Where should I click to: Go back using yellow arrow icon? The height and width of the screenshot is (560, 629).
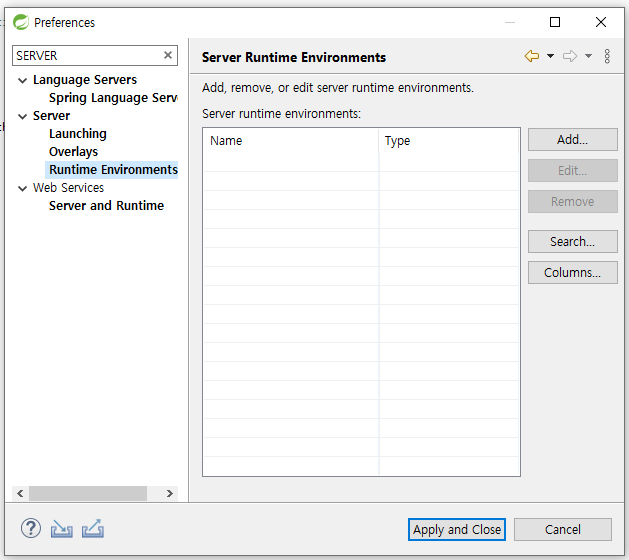coord(532,56)
